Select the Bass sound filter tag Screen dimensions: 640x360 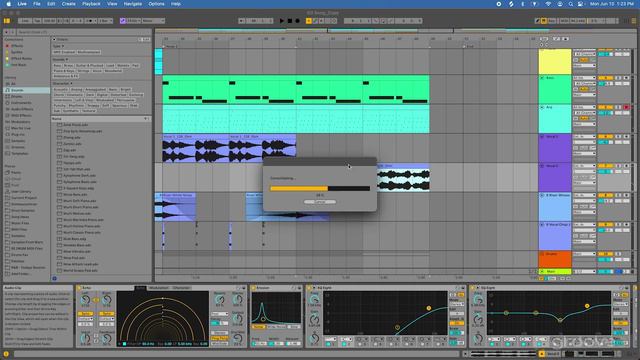tap(57, 66)
